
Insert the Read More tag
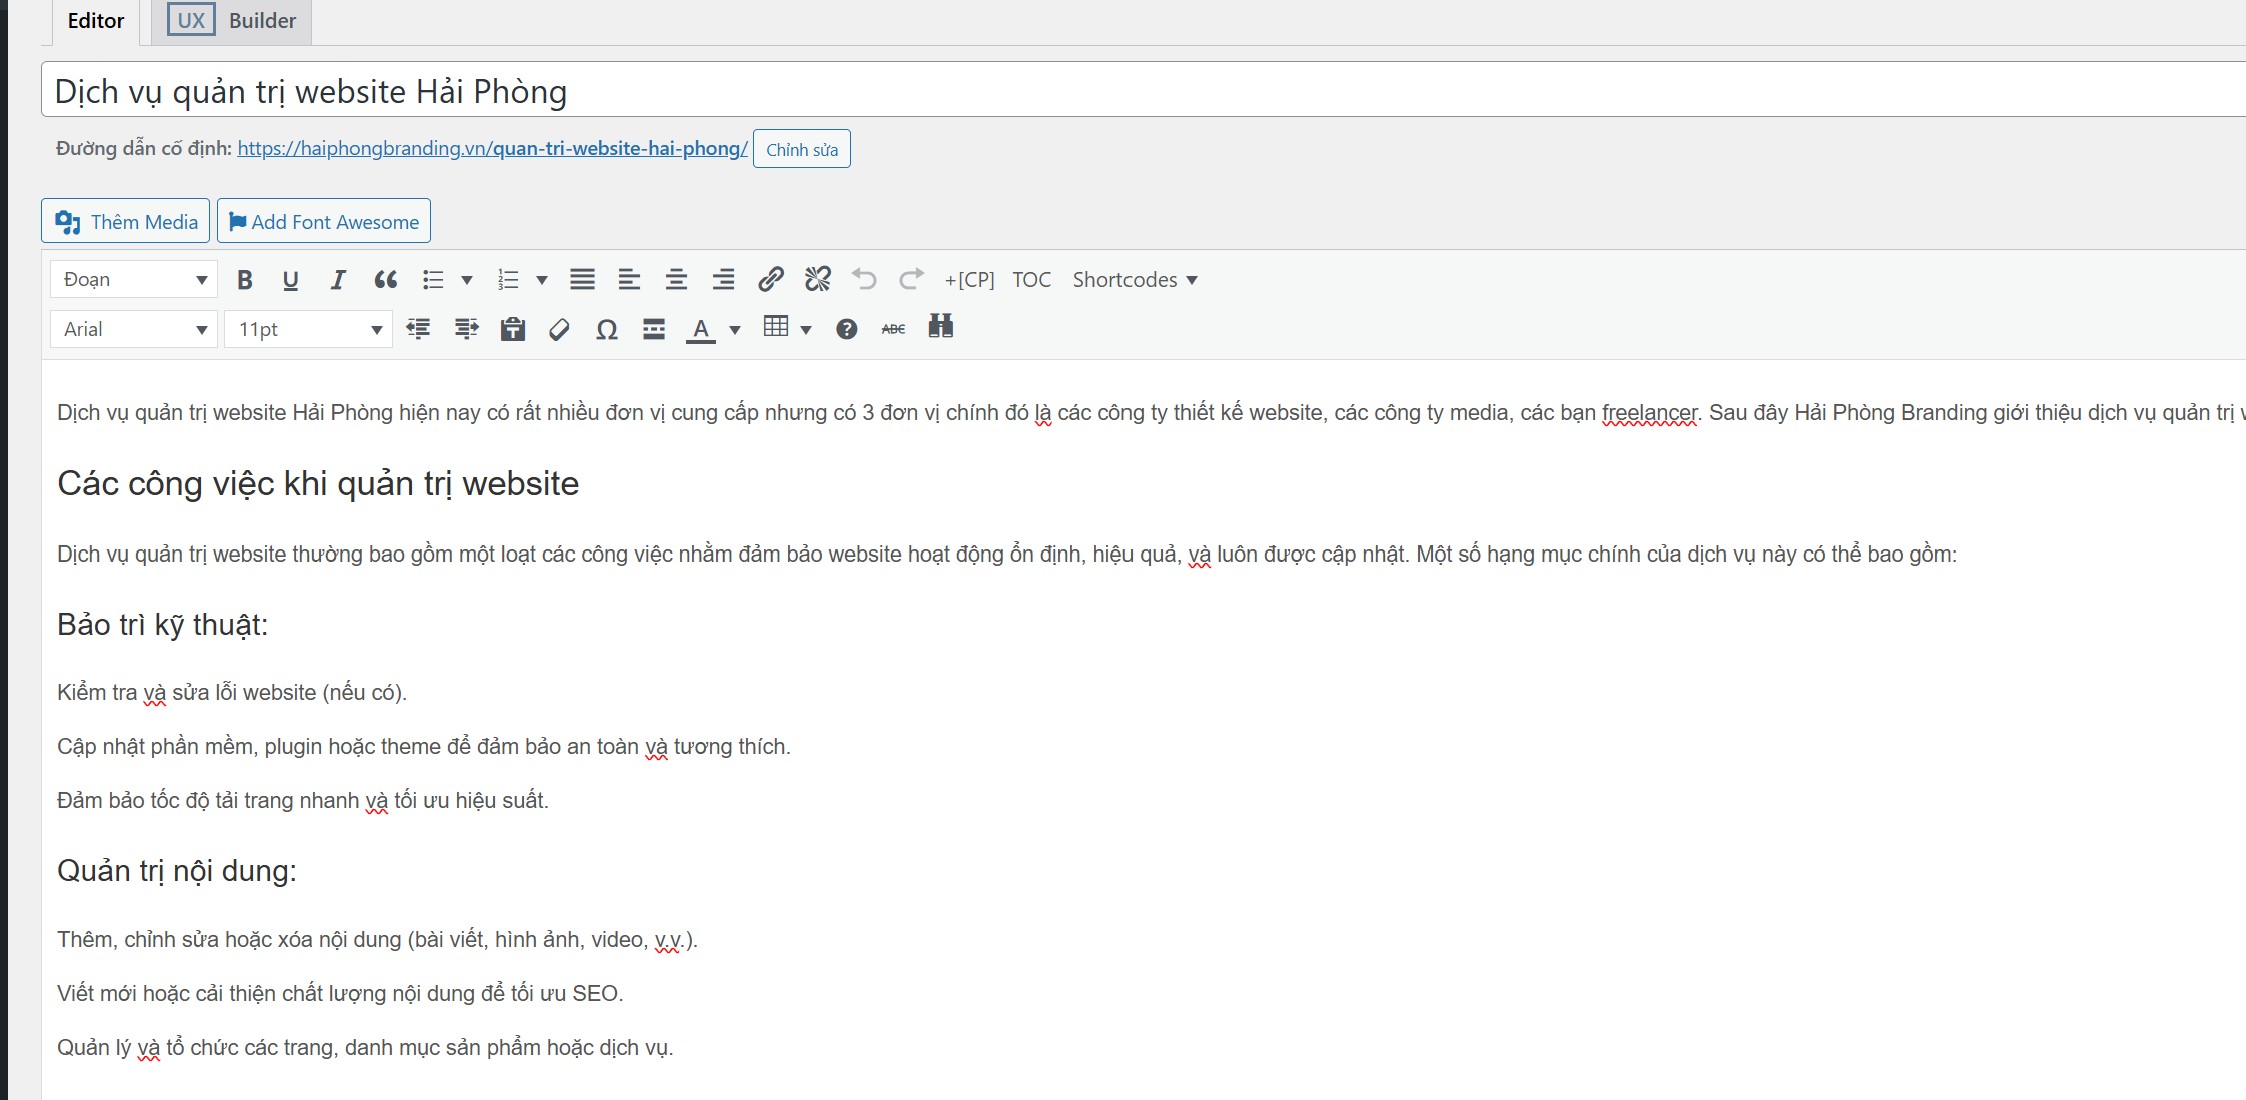(x=653, y=328)
